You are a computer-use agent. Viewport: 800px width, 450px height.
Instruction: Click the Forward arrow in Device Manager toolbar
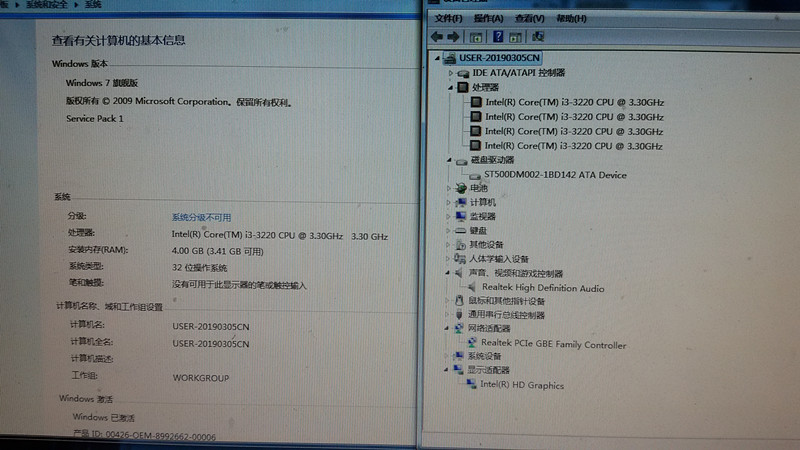click(453, 37)
